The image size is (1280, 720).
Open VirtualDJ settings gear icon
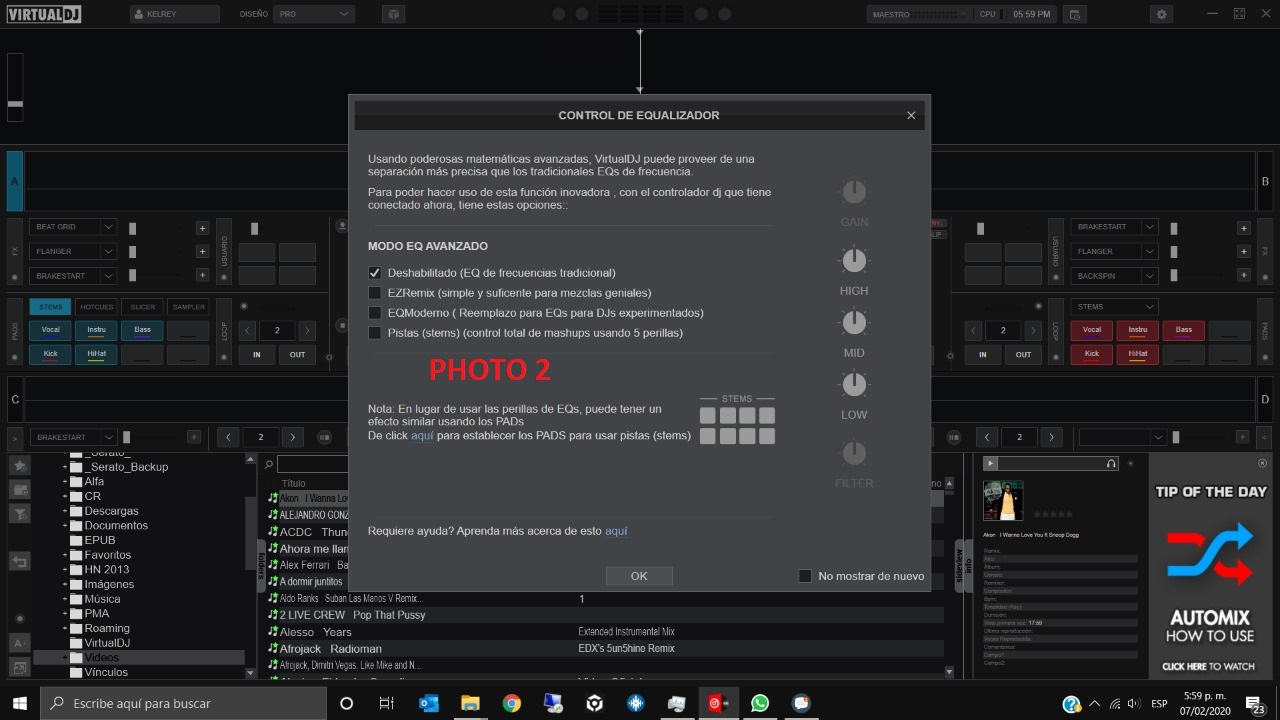pyautogui.click(x=1161, y=15)
